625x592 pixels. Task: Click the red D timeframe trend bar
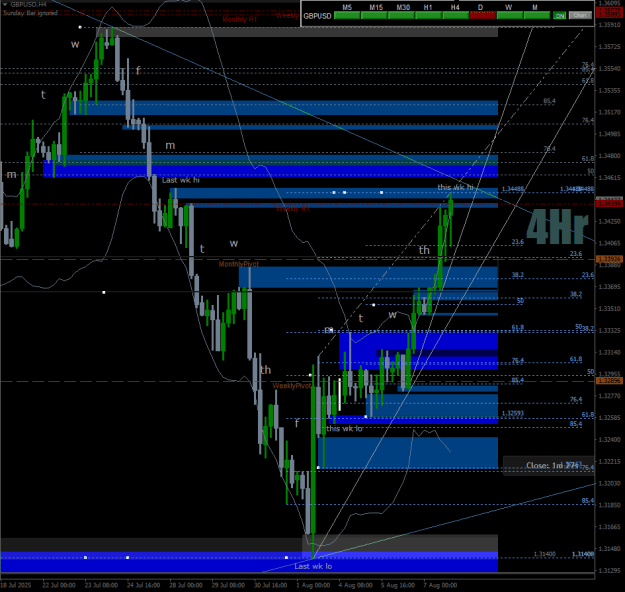point(483,16)
